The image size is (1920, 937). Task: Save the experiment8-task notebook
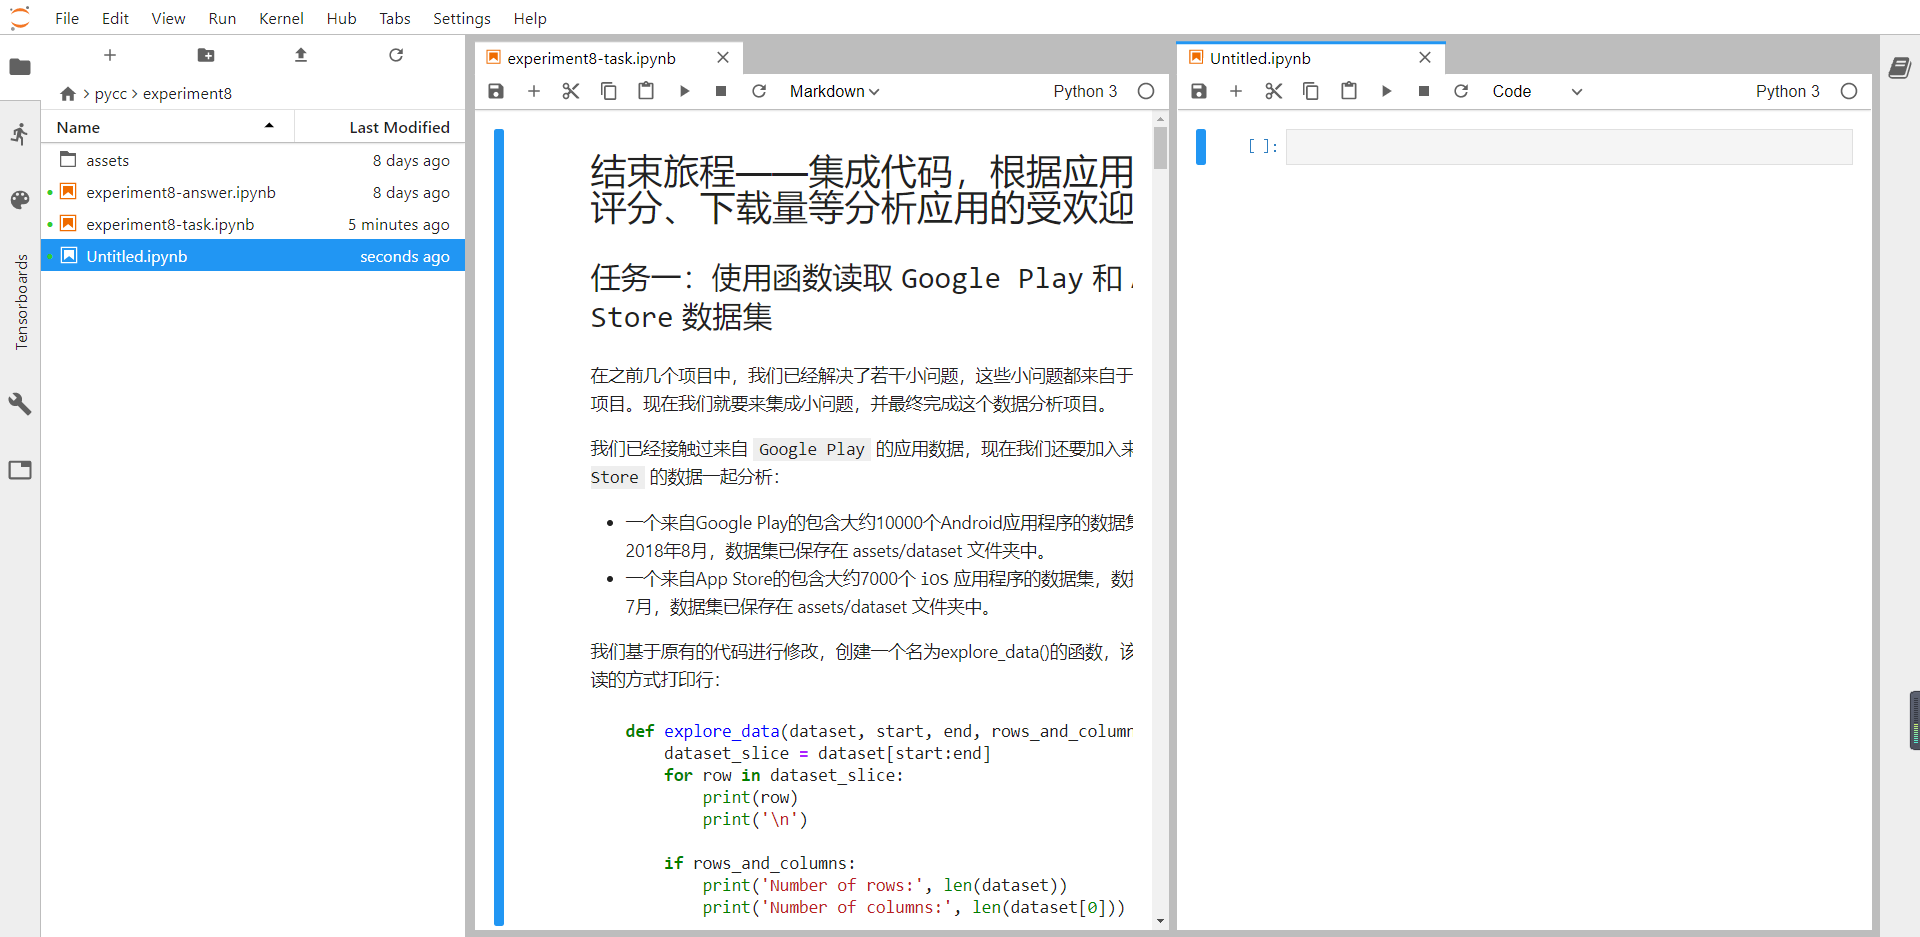tap(496, 91)
